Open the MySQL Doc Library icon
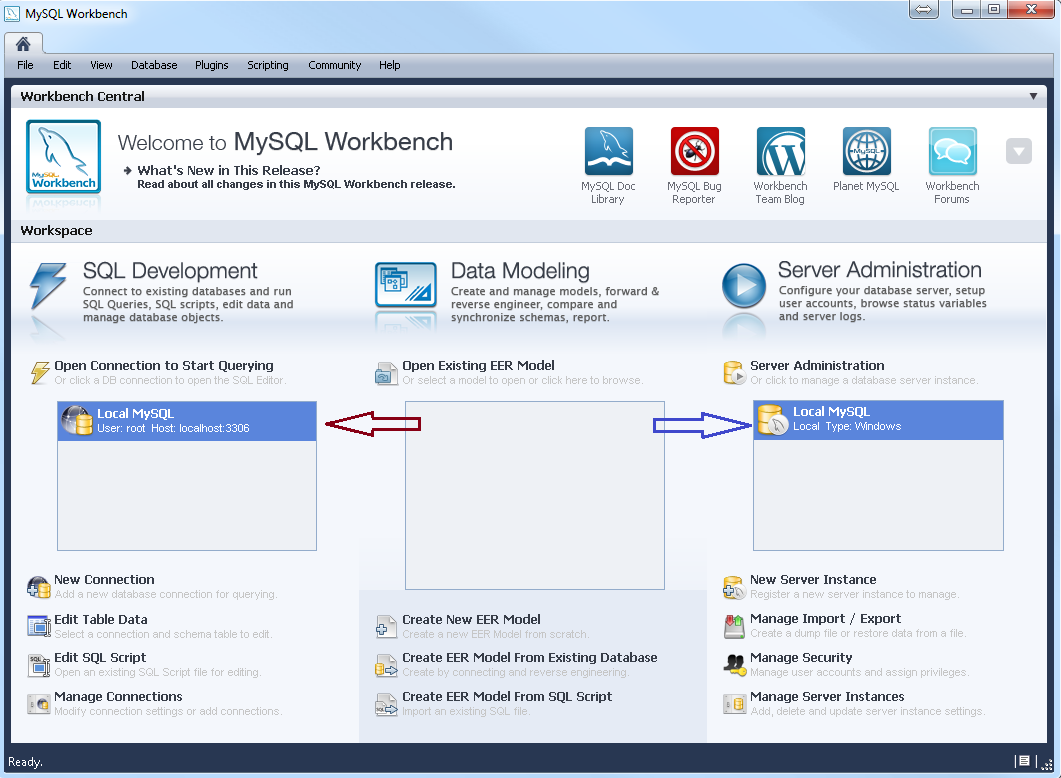This screenshot has height=778, width=1061. point(608,151)
